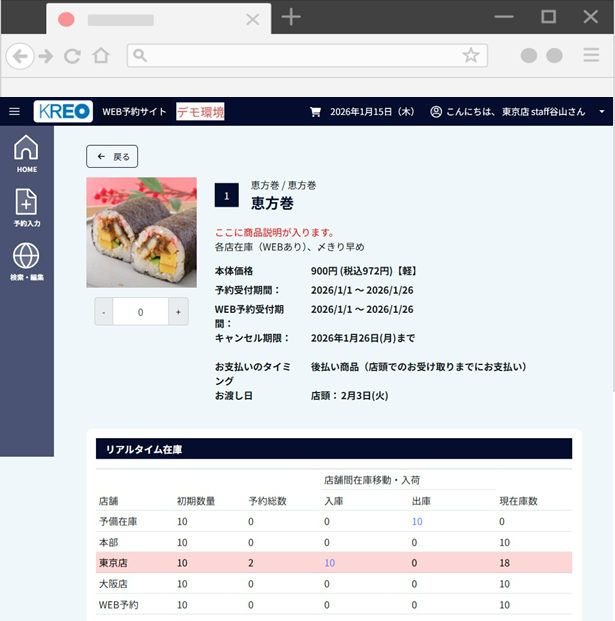Go to HOME in sidebar
Viewport: 615px width, 621px height.
coord(26,154)
